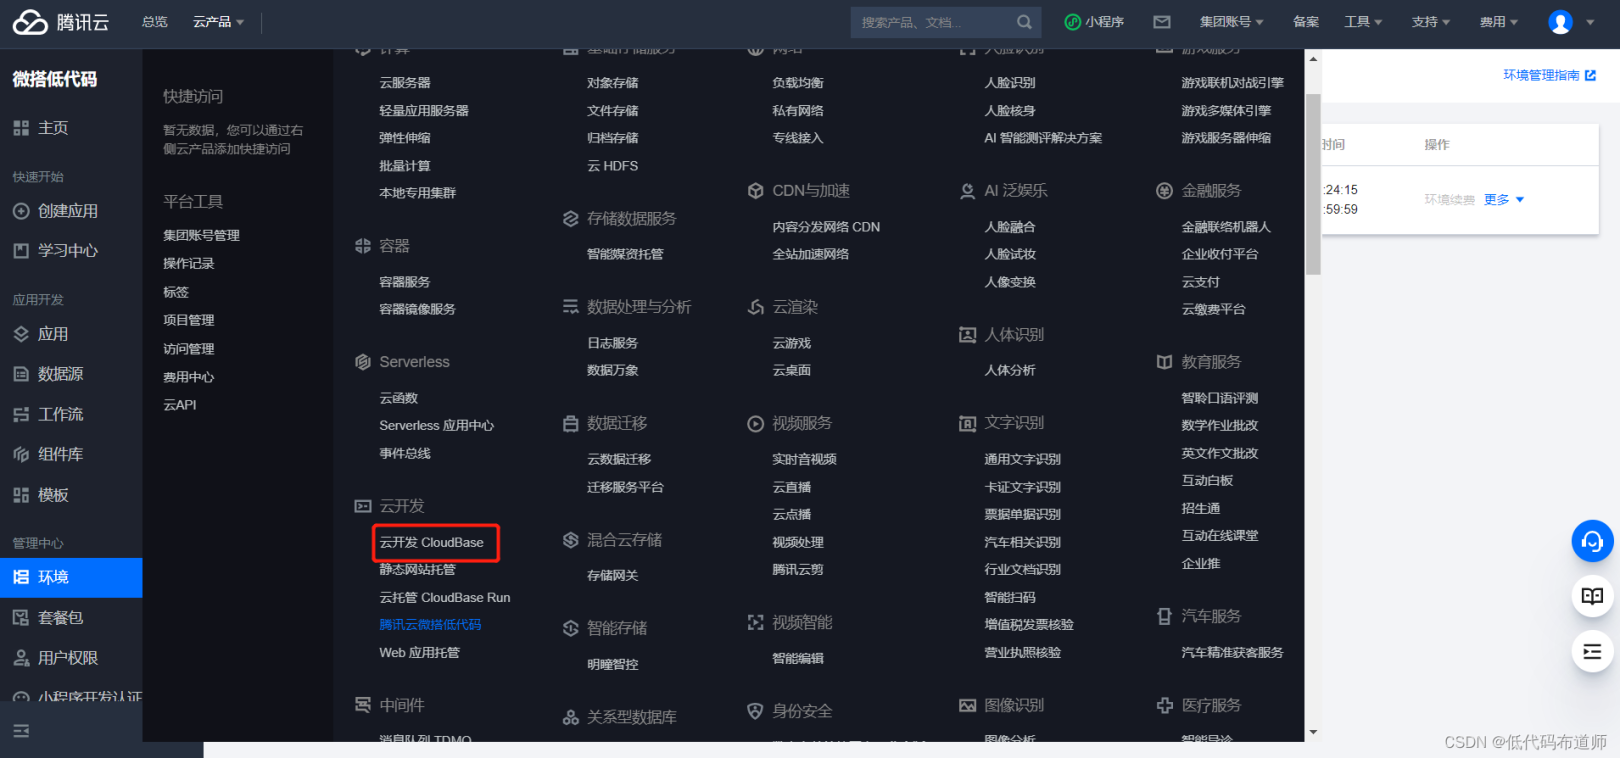Click the 主页 home icon in sidebar
Screen dimensions: 1620x758
click(x=21, y=128)
